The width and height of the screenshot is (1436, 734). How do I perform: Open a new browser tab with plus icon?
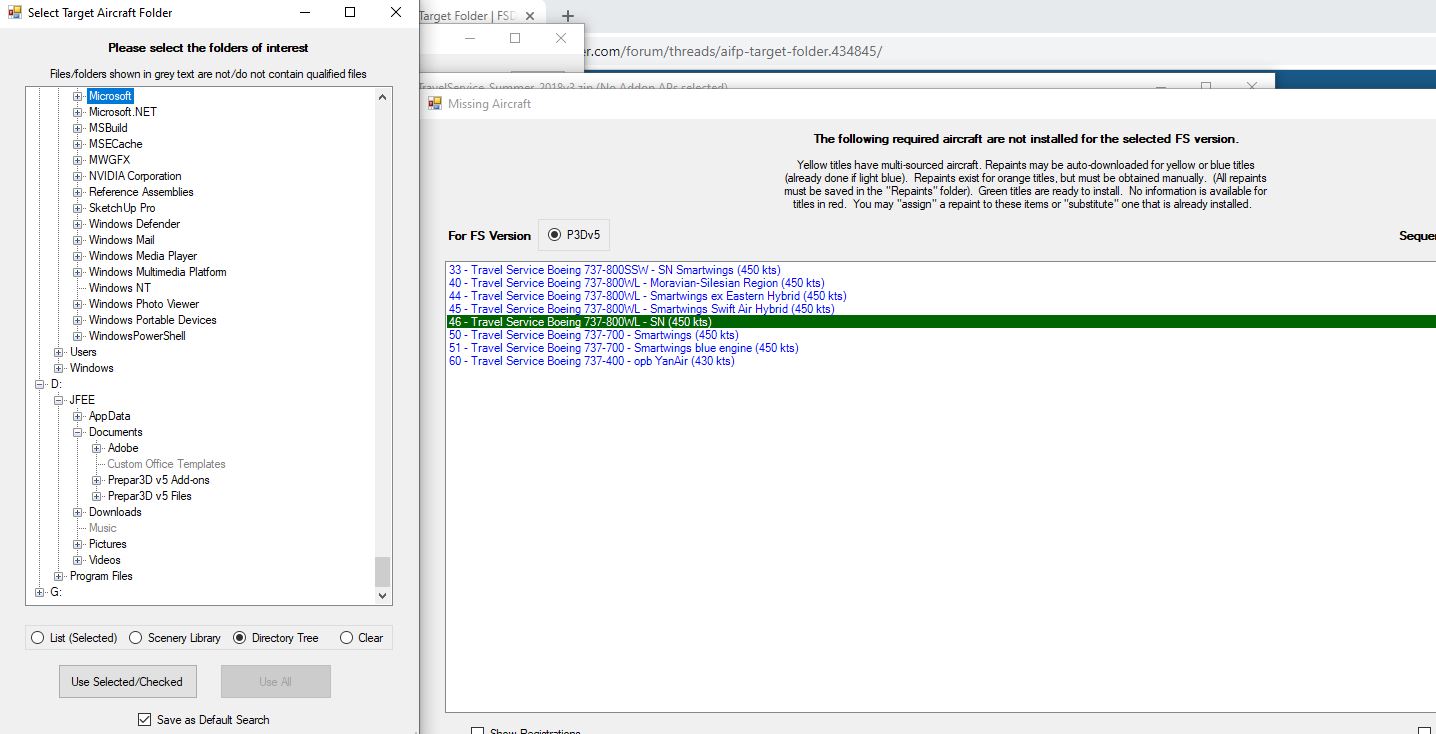pyautogui.click(x=567, y=16)
